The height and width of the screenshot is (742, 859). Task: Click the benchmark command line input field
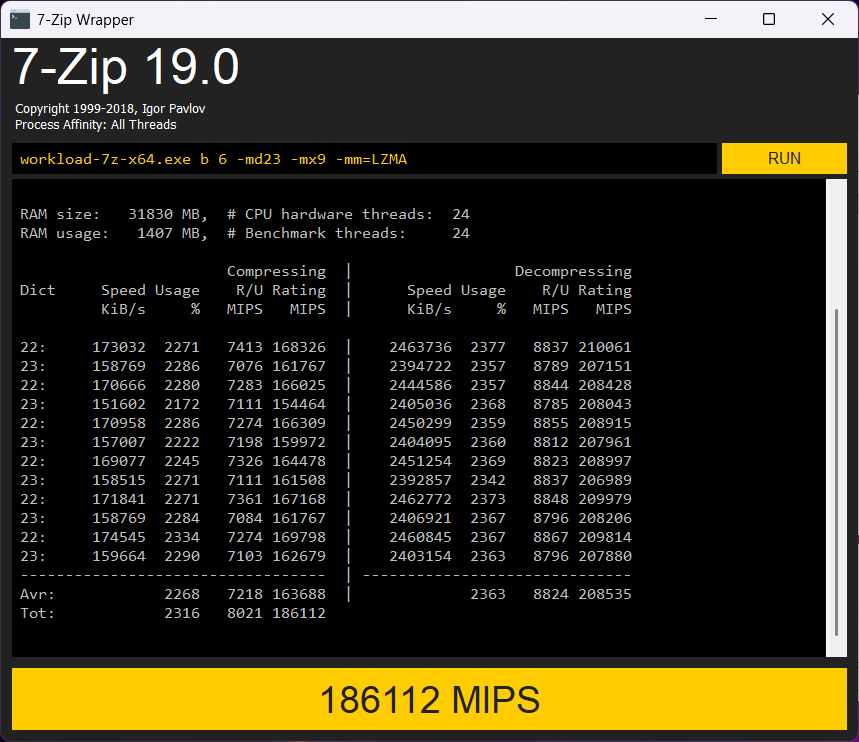point(364,159)
